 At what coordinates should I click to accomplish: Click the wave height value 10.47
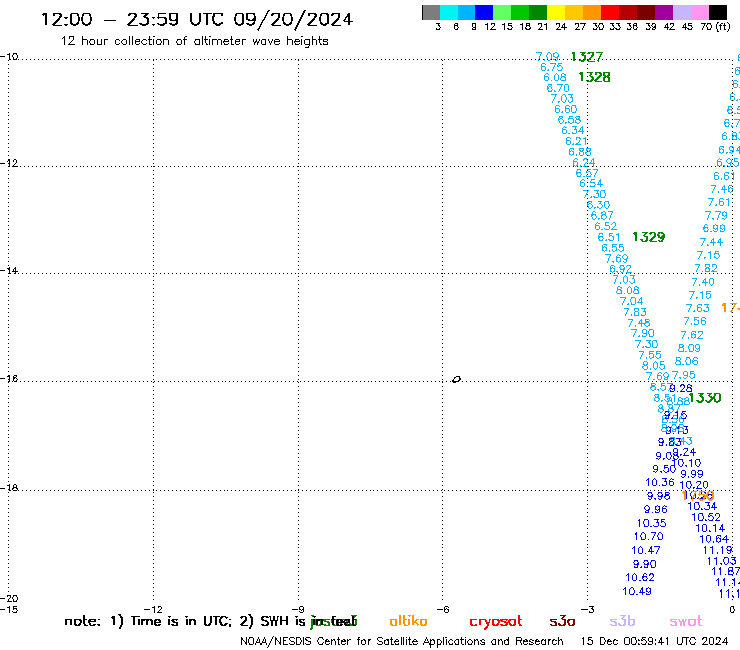646,550
